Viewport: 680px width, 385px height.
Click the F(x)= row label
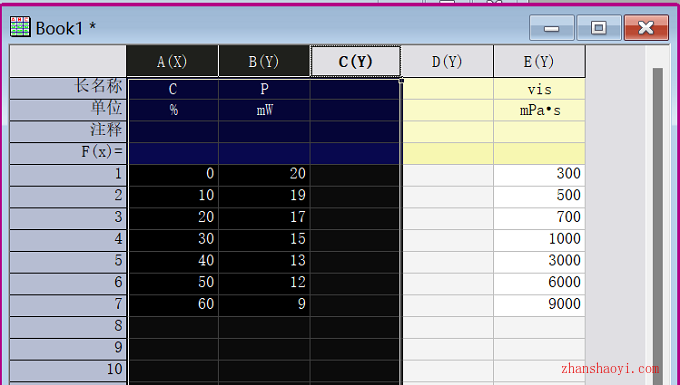68,153
